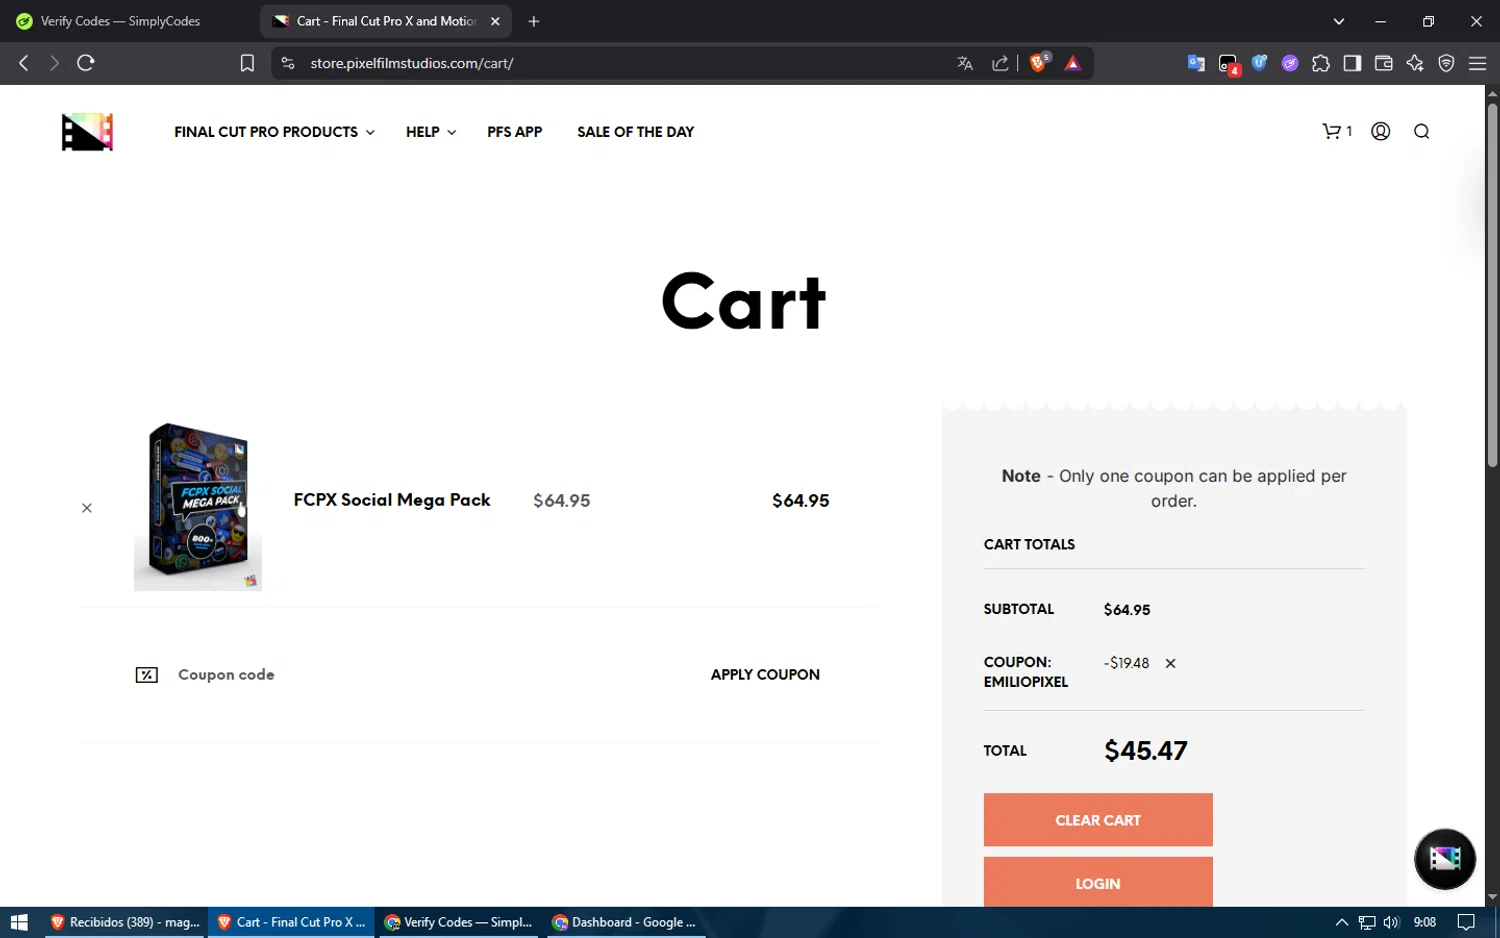Click the Login button

1098,882
